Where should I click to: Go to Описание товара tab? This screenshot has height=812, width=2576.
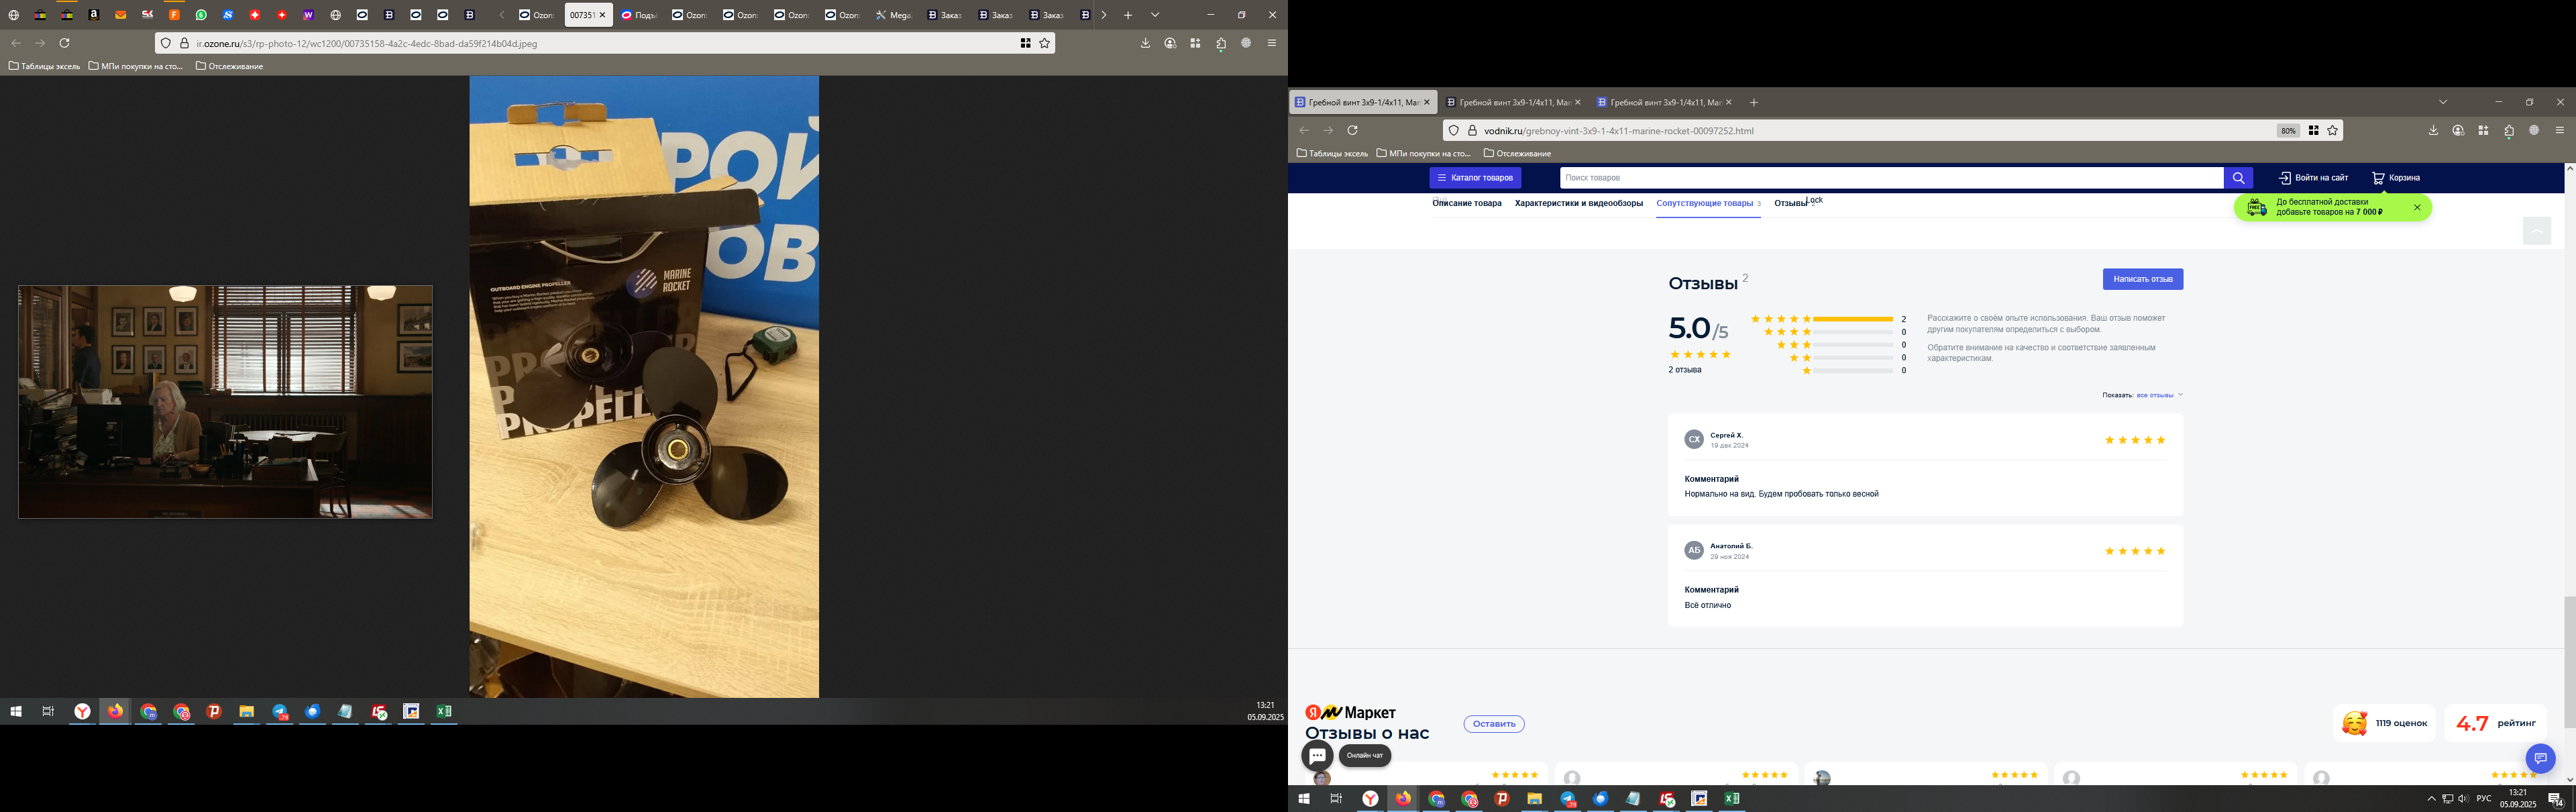pyautogui.click(x=1467, y=204)
